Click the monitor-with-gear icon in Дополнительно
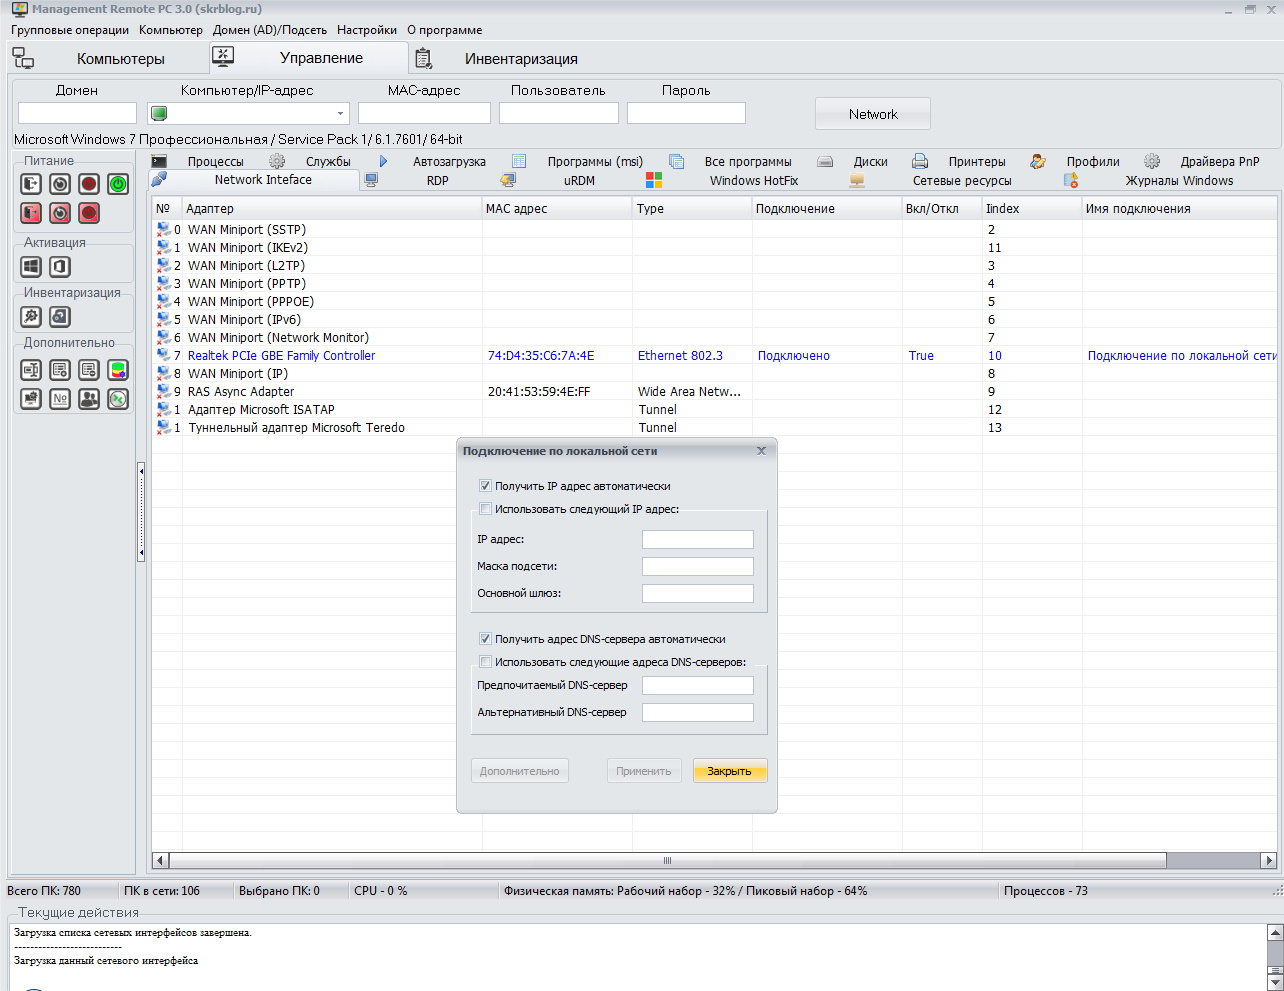This screenshot has width=1284, height=991. click(x=31, y=399)
